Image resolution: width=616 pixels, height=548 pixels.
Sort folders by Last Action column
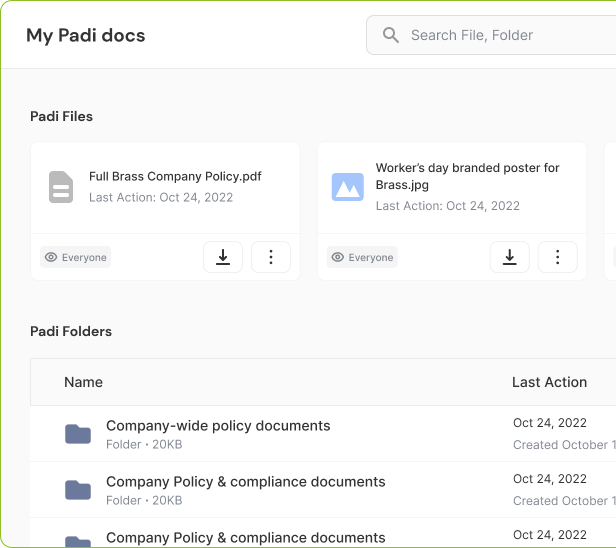[549, 382]
